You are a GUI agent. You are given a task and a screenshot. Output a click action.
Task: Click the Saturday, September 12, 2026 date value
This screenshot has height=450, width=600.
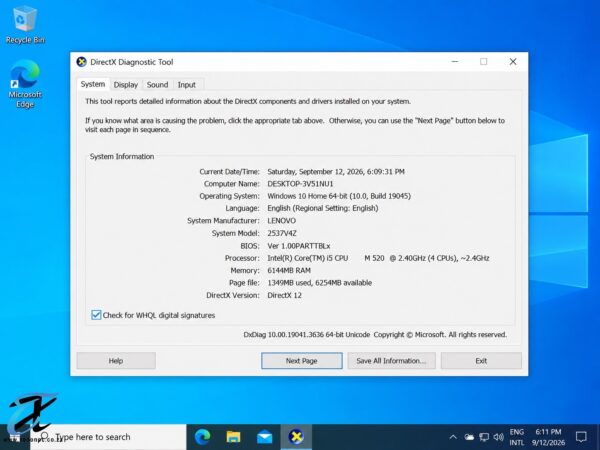pyautogui.click(x=336, y=171)
